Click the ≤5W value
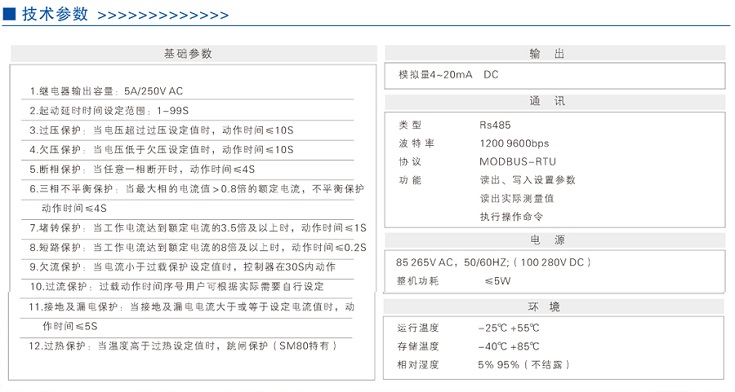This screenshot has height=392, width=735. (x=498, y=281)
